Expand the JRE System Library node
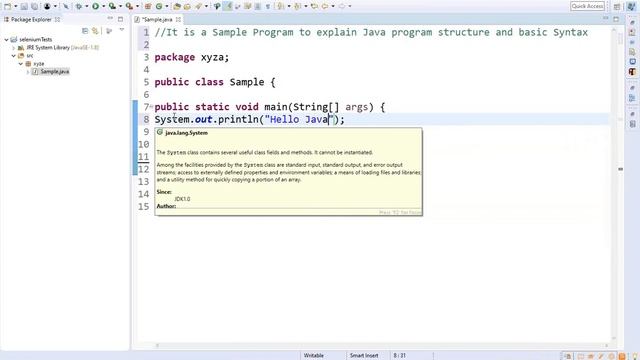This screenshot has width=640, height=360. [13, 48]
